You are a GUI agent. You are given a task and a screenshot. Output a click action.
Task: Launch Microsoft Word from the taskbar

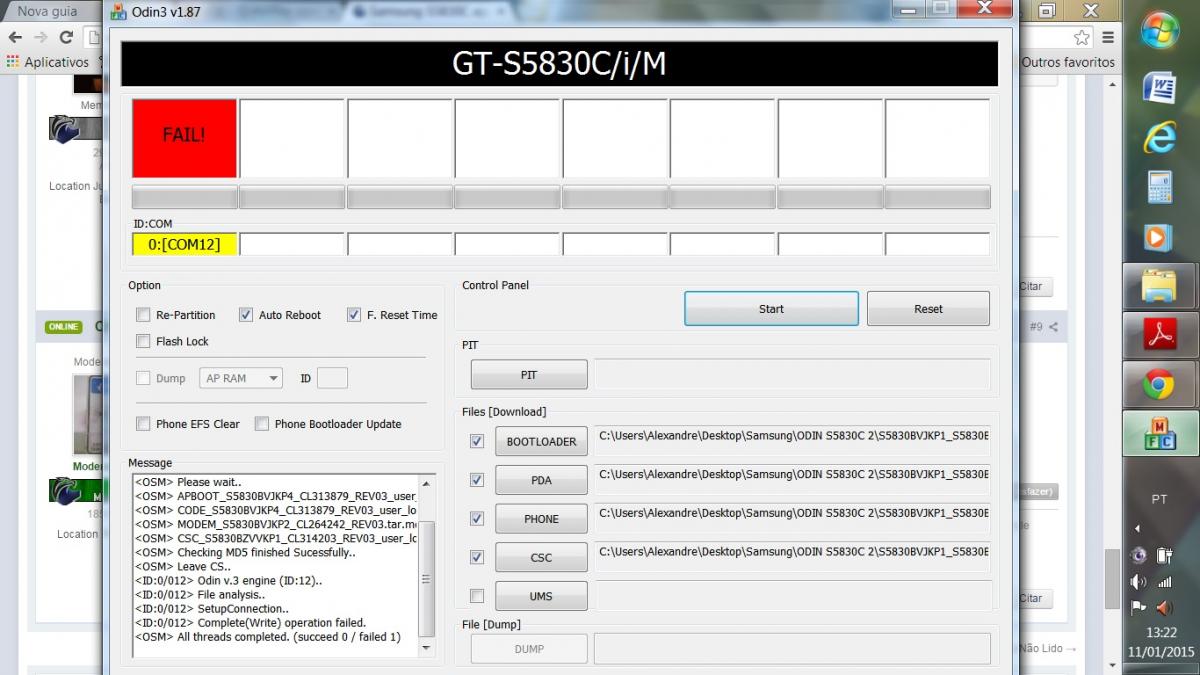[1160, 87]
